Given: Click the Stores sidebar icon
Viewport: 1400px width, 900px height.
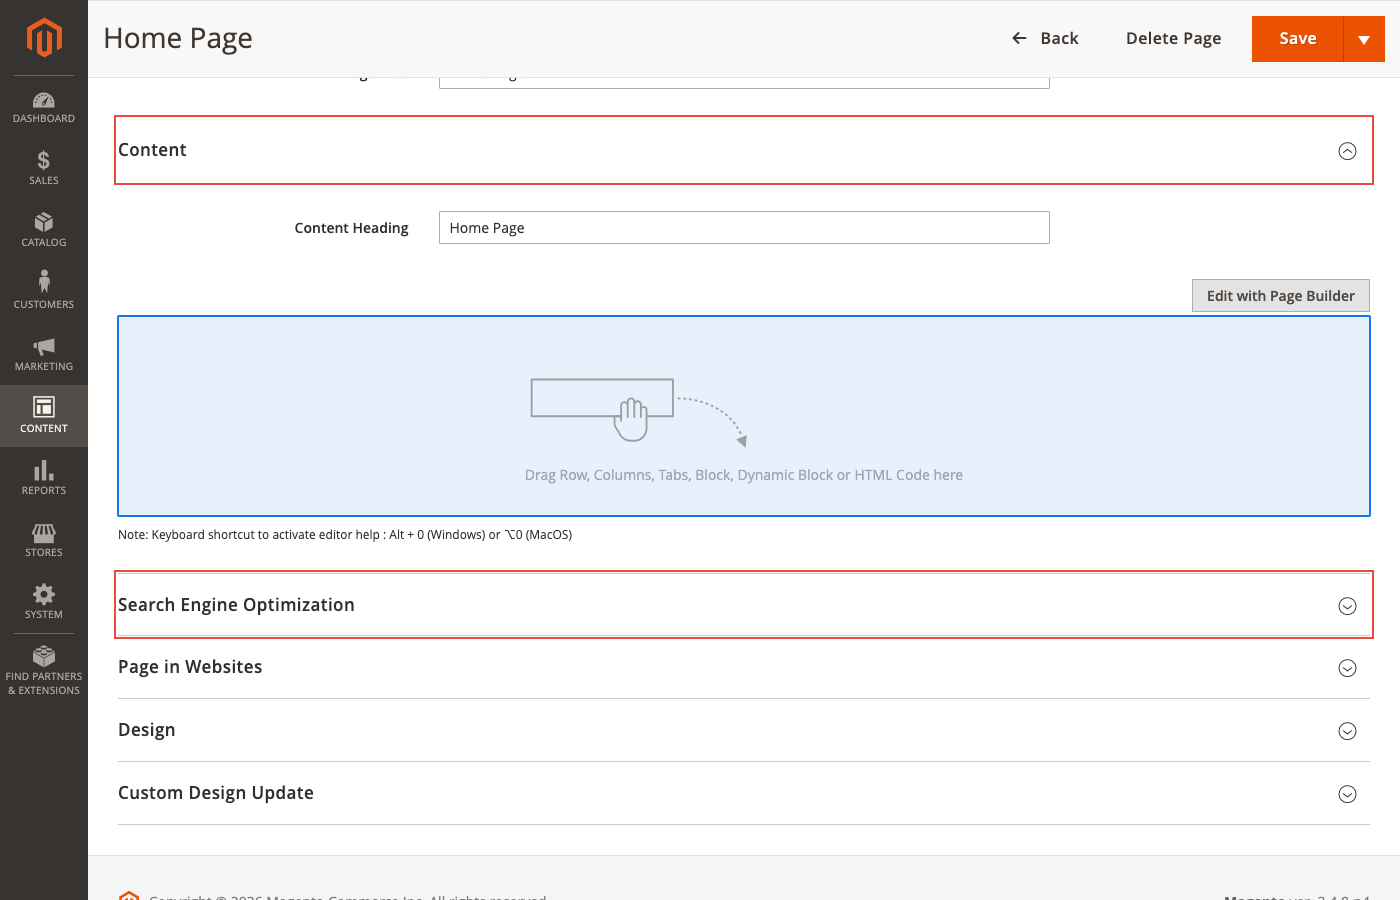Looking at the screenshot, I should click(x=44, y=540).
